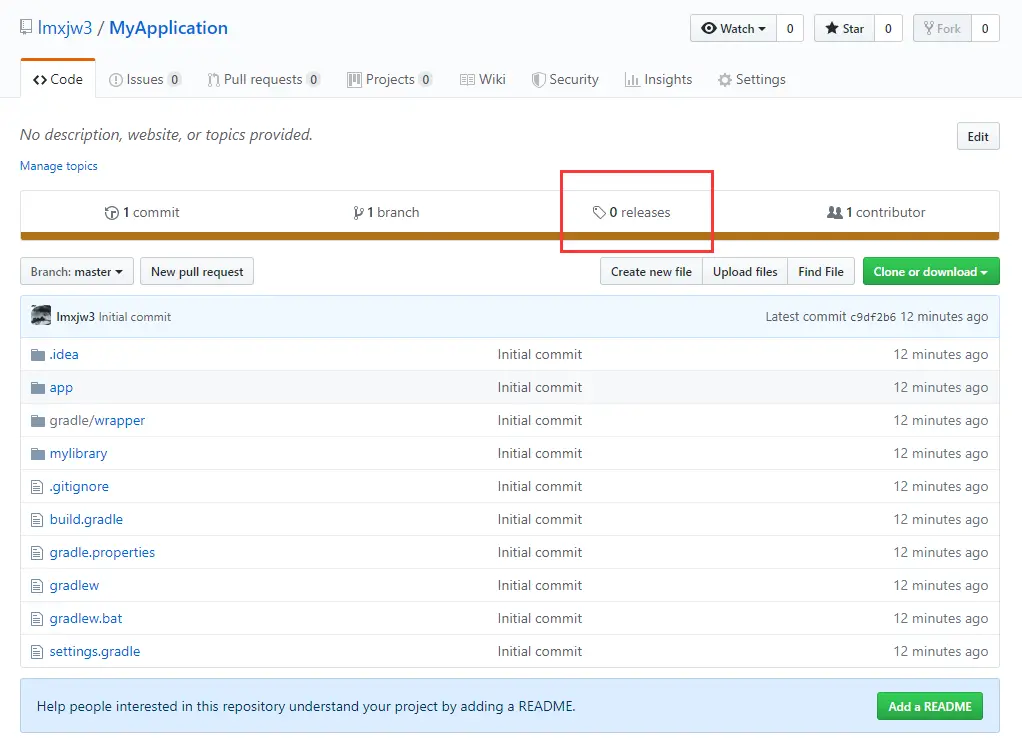The width and height of the screenshot is (1022, 751).
Task: Open the latest Initial commit message in header
Action: [x=135, y=317]
